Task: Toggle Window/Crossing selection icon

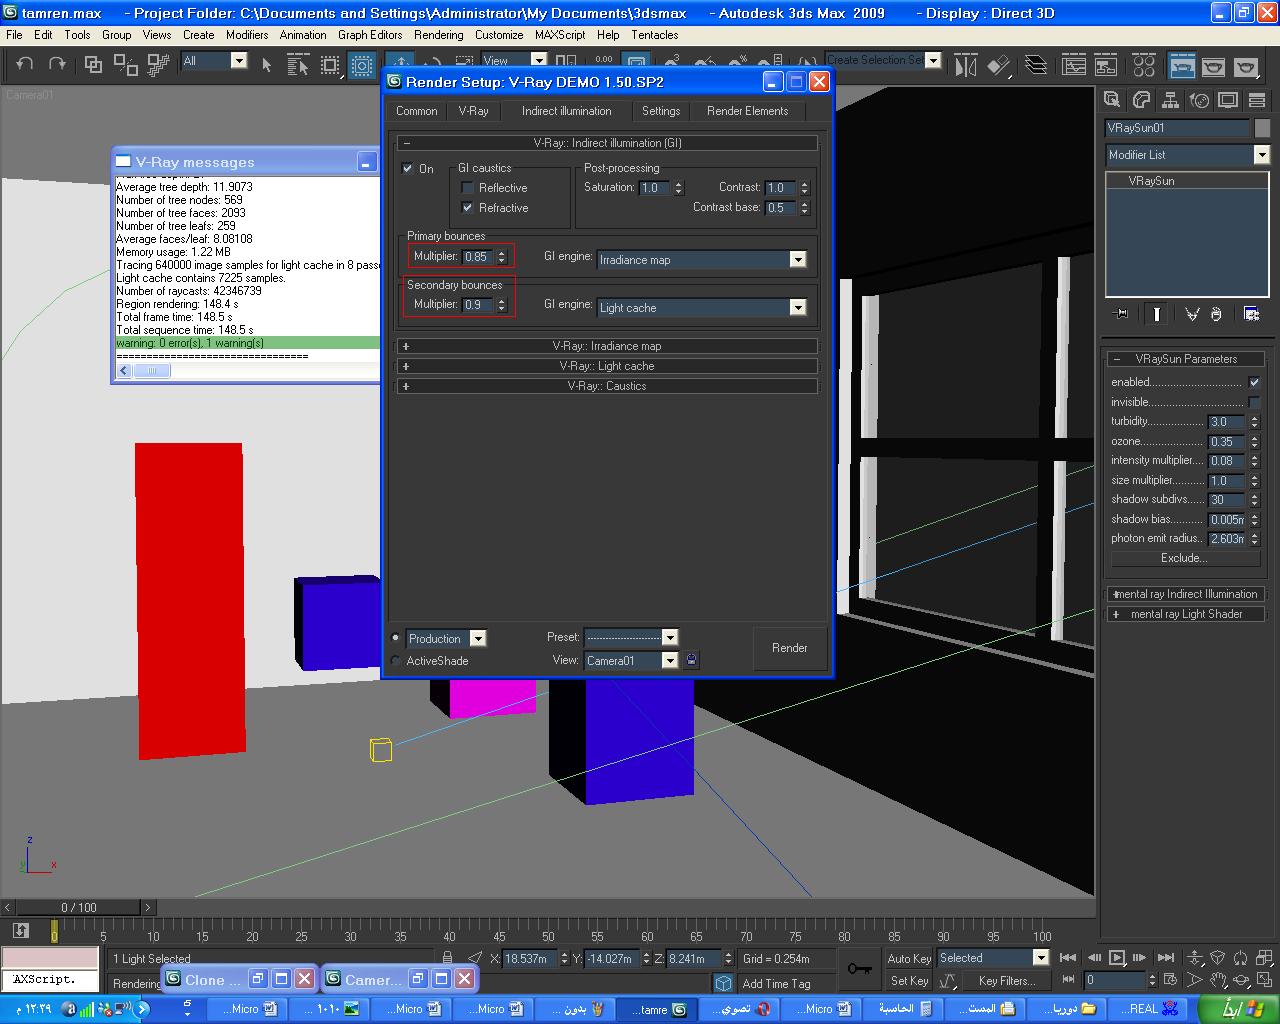Action: click(362, 64)
